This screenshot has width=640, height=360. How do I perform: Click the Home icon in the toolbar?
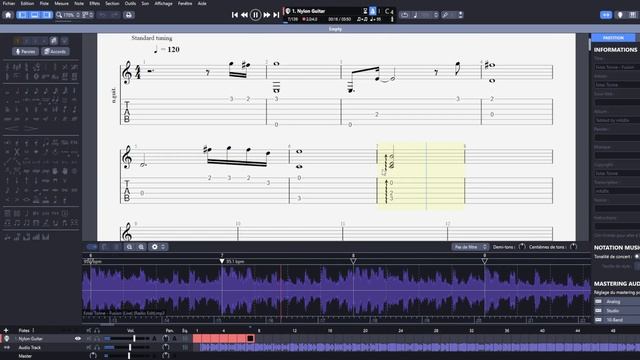tap(8, 15)
